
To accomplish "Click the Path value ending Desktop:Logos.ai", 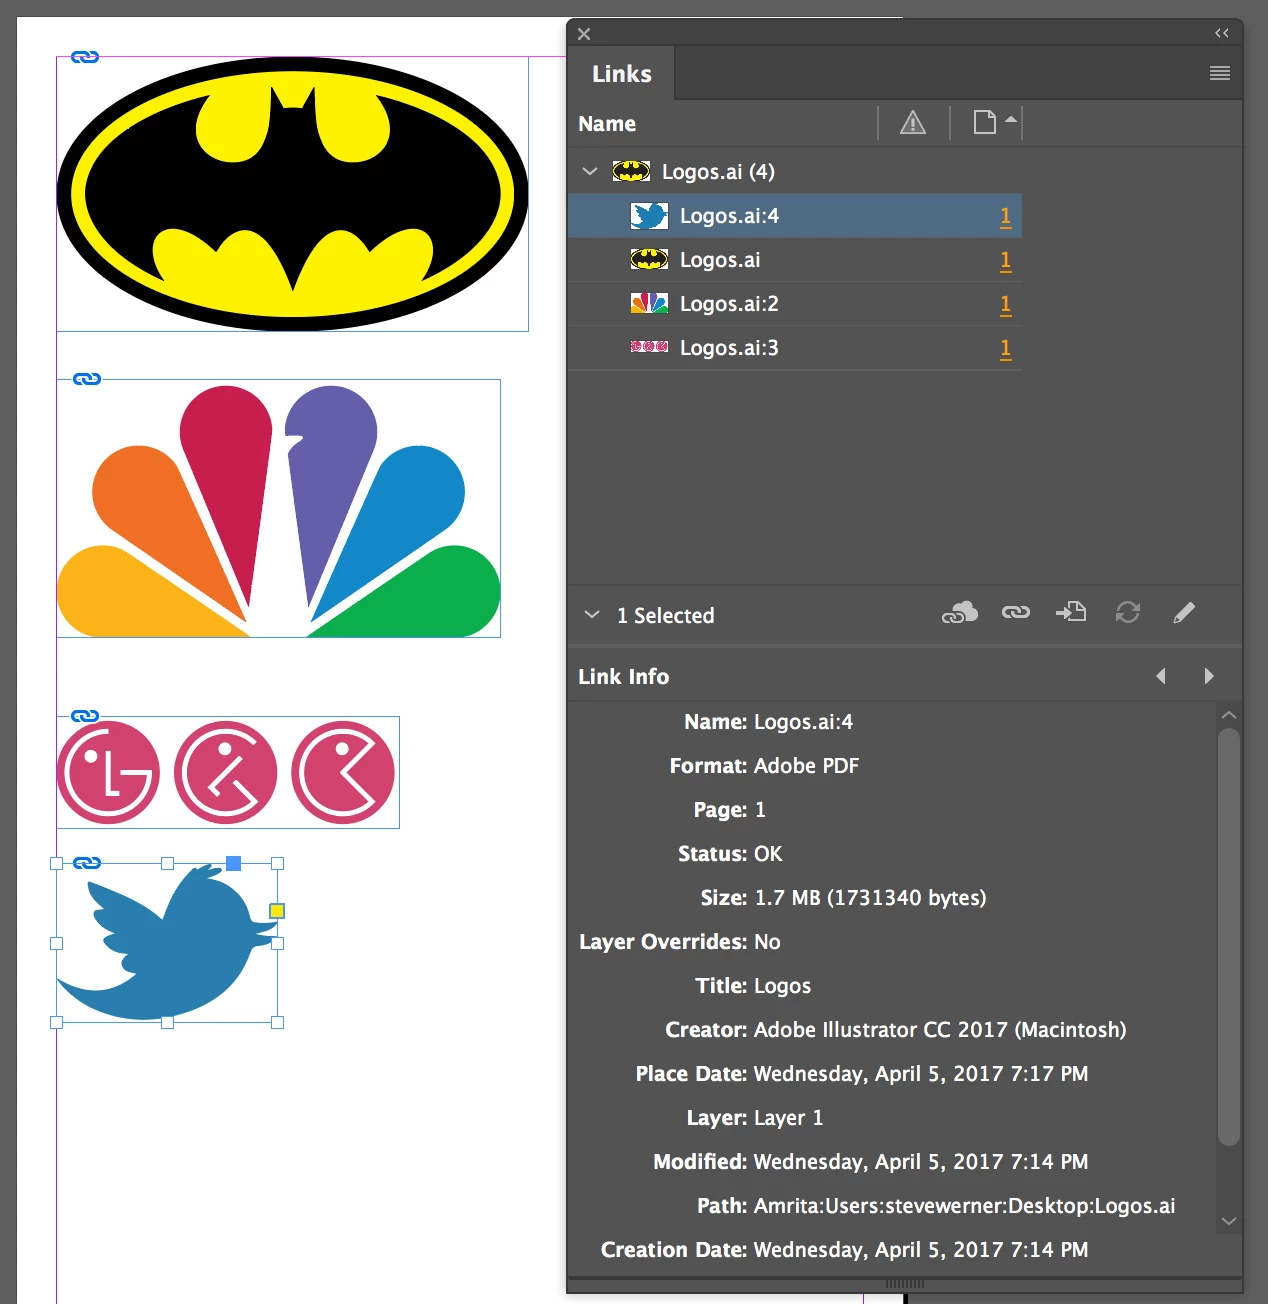I will tap(964, 1206).
